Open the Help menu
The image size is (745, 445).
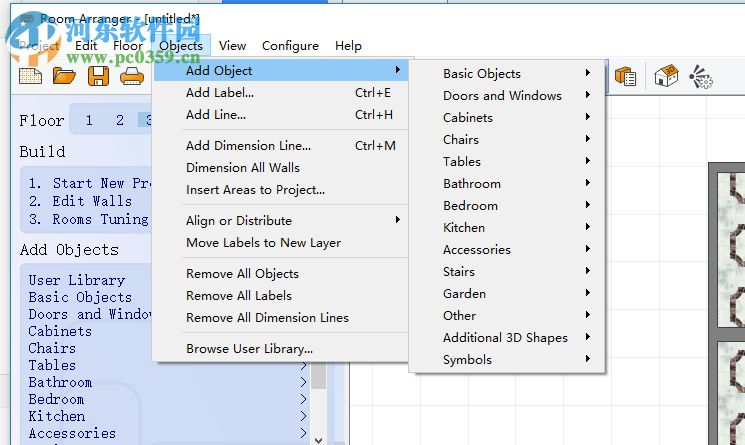(348, 46)
